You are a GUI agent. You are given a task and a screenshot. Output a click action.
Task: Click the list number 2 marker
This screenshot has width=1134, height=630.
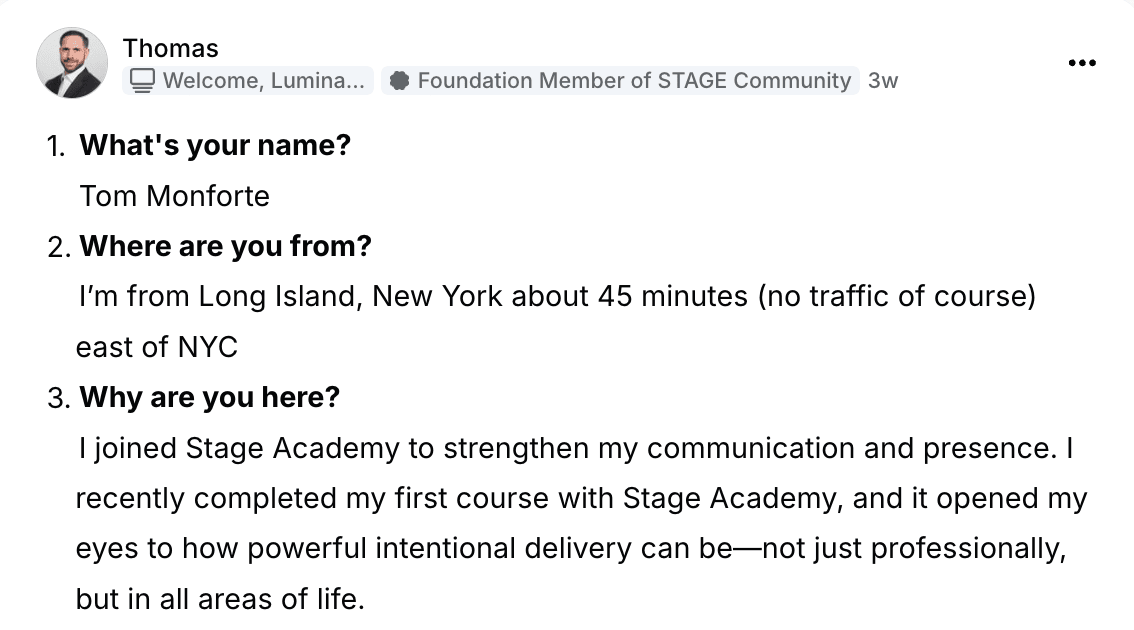[58, 247]
